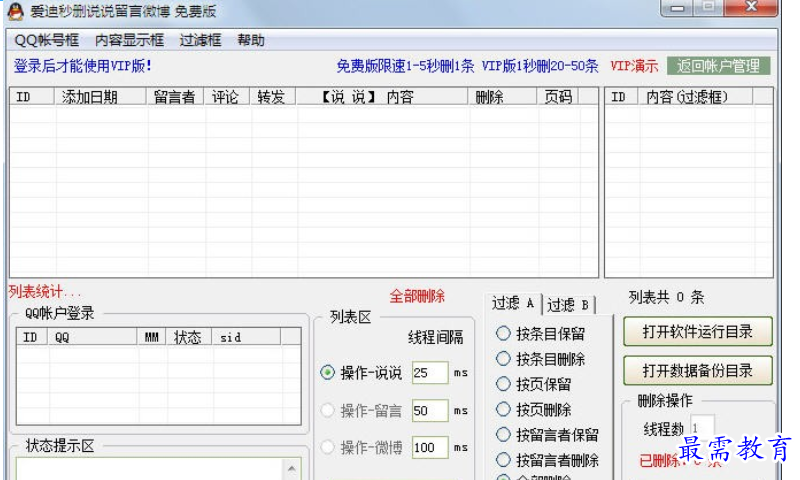
Task: Click the 列表统计 status text
Action: click(x=44, y=292)
